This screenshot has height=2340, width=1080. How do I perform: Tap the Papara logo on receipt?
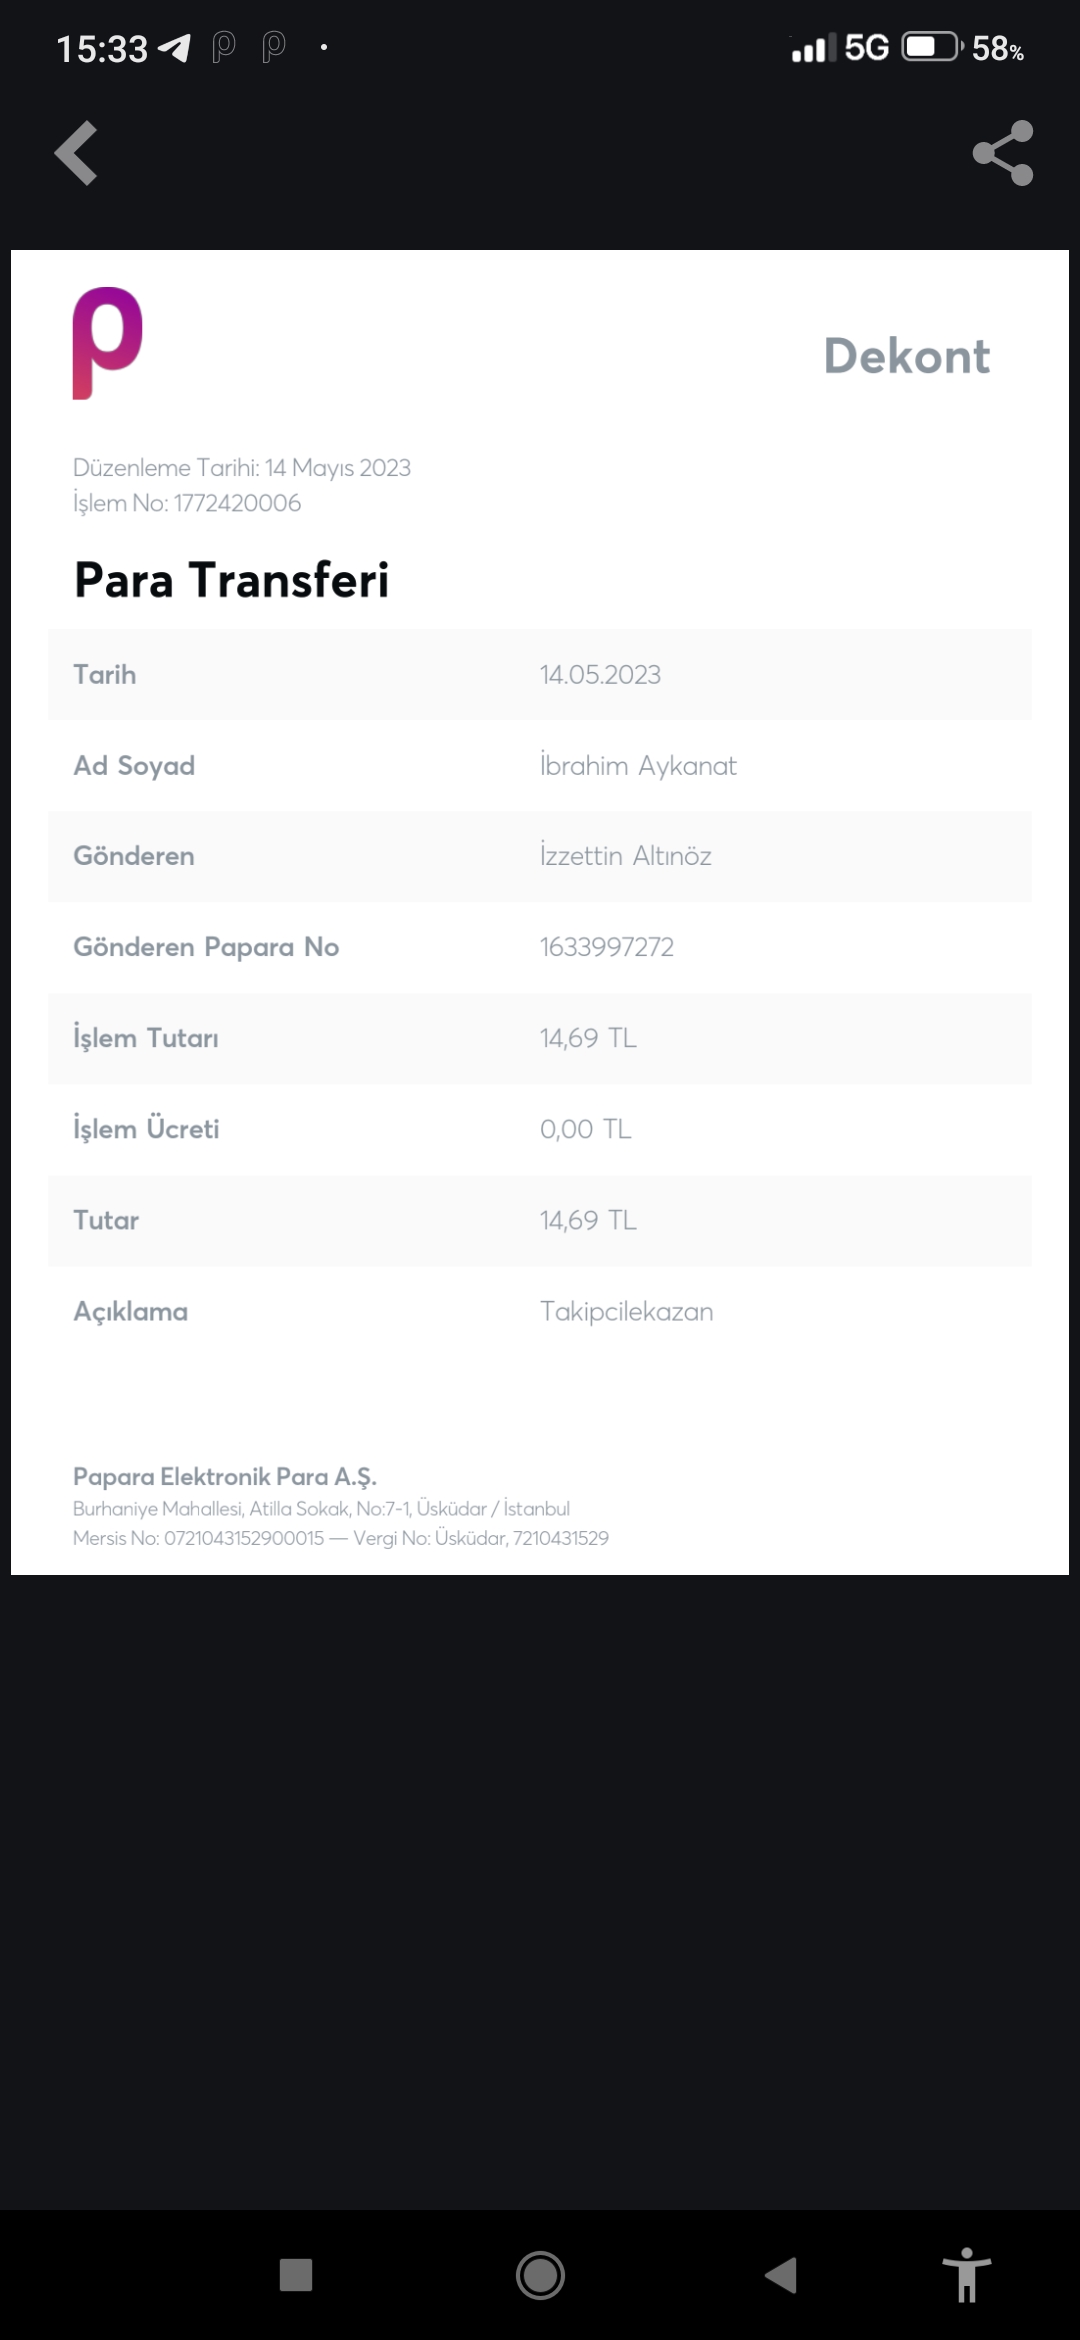107,343
